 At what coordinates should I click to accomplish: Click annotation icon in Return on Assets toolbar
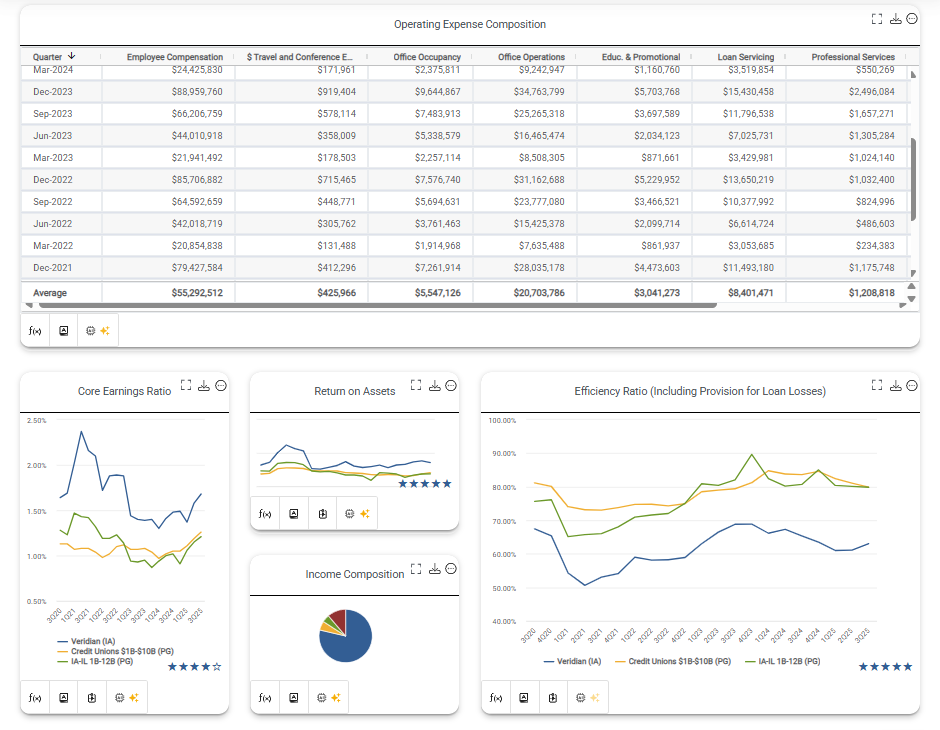click(294, 514)
